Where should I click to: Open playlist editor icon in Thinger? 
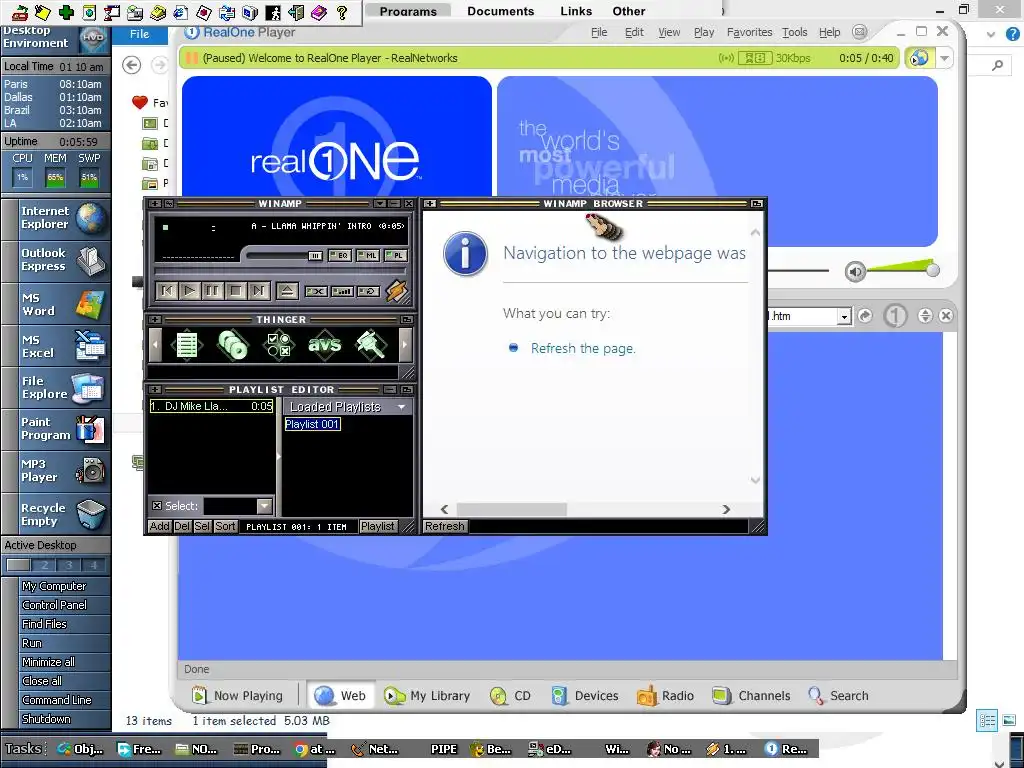click(x=187, y=344)
